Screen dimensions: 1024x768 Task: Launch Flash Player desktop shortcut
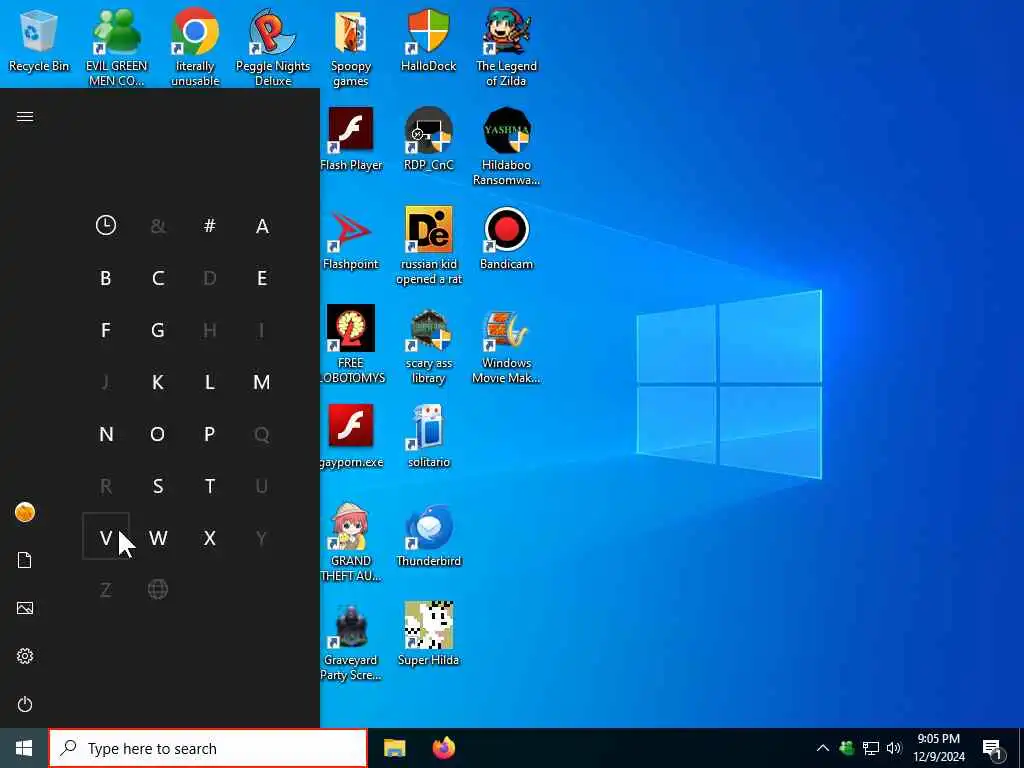point(351,139)
